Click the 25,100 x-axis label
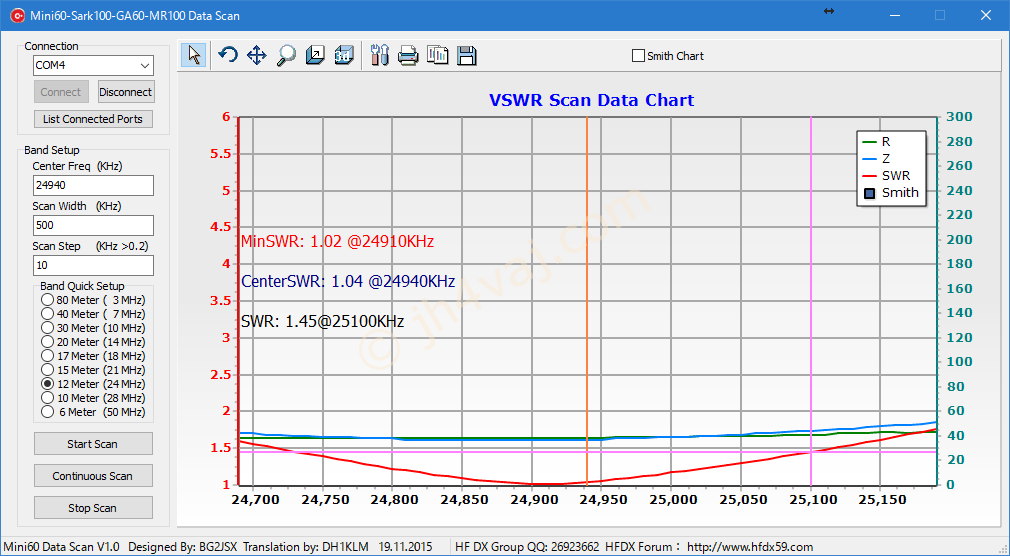Screen dimensions: 1010x556 click(x=811, y=500)
